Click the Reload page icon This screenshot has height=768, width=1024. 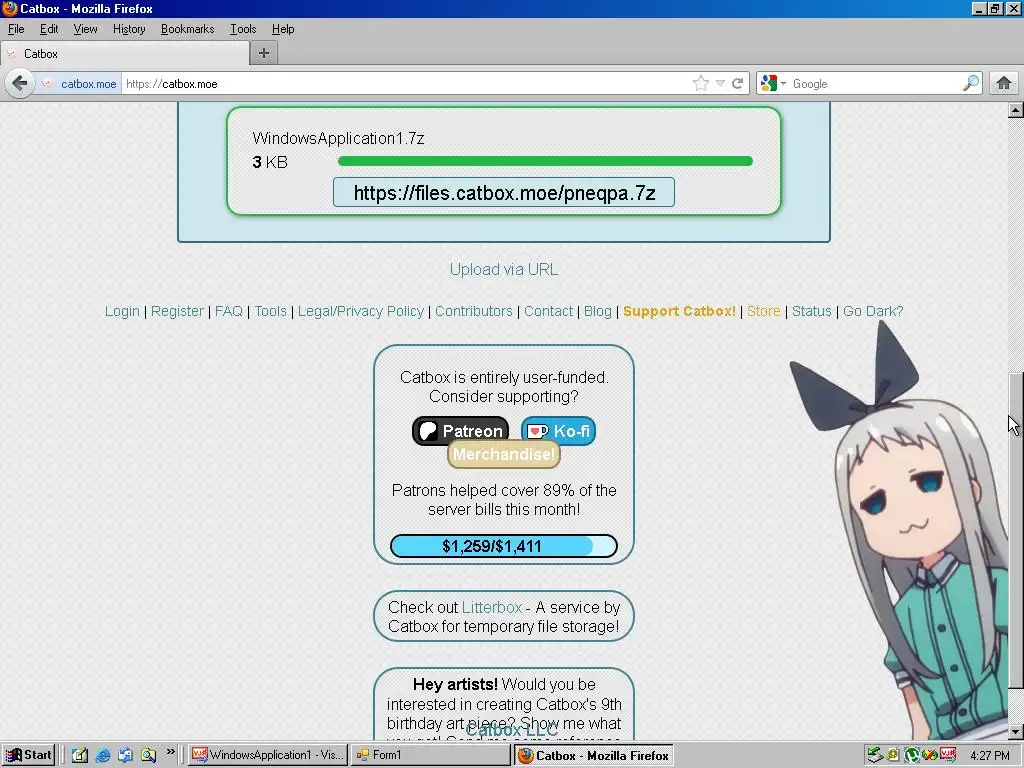(x=737, y=83)
